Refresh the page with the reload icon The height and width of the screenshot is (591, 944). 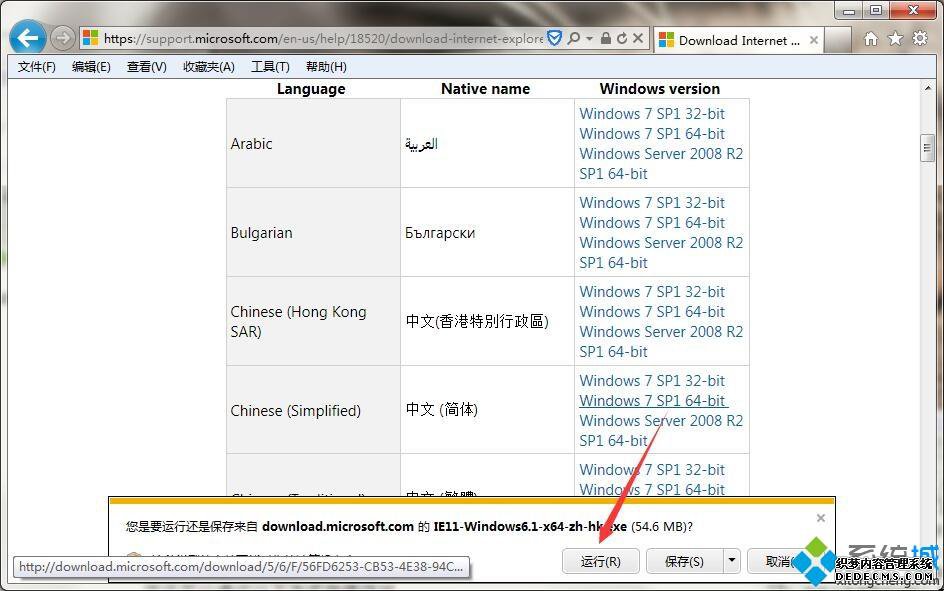pyautogui.click(x=622, y=39)
